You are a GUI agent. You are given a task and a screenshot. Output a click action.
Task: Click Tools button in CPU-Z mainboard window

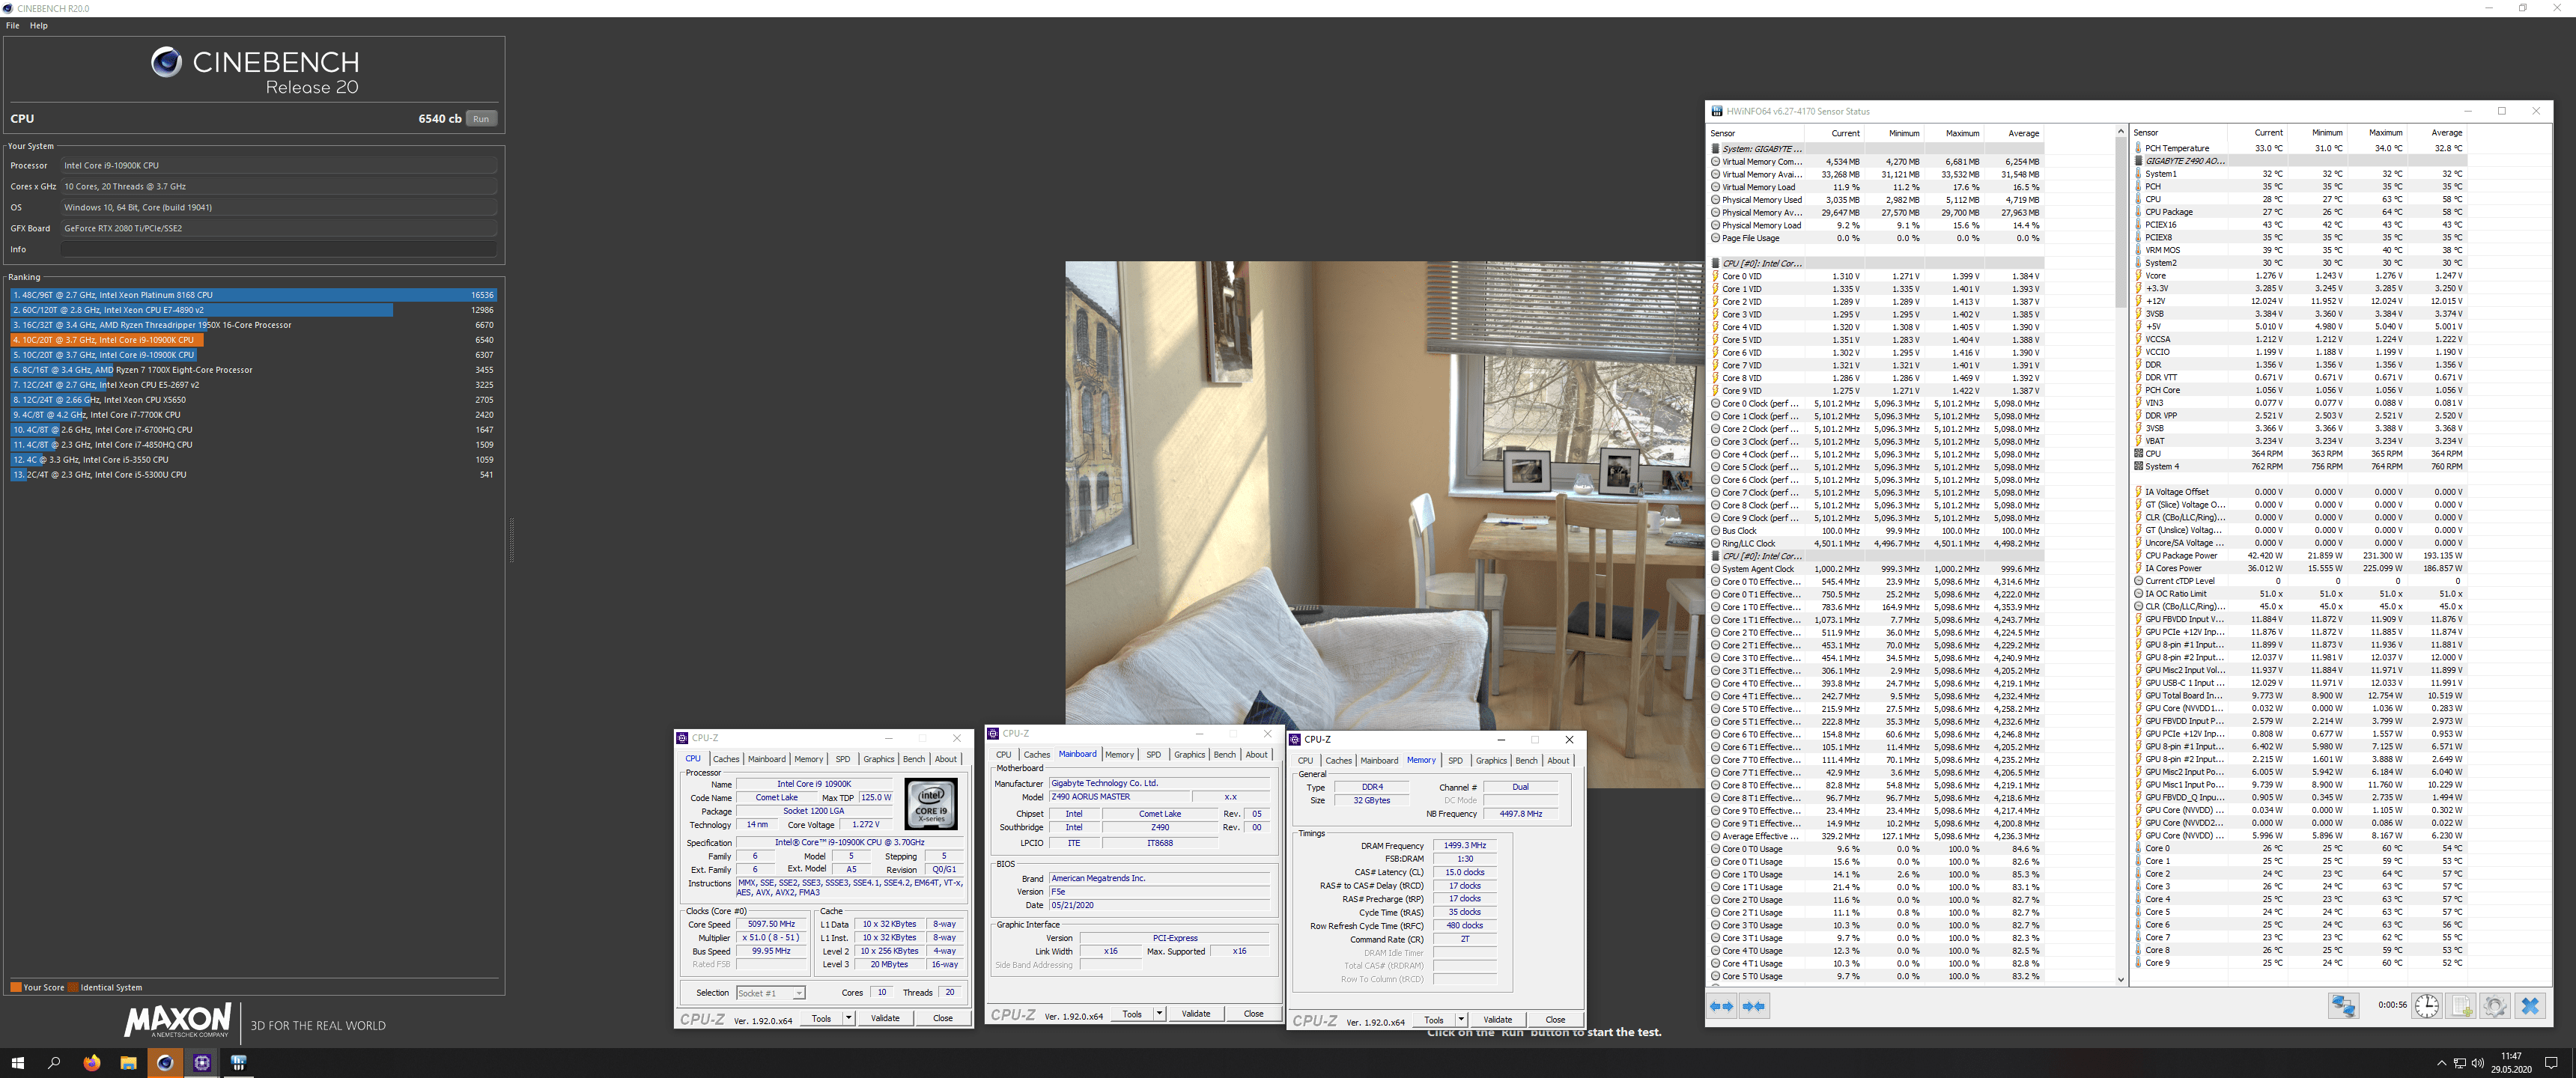point(1132,1014)
